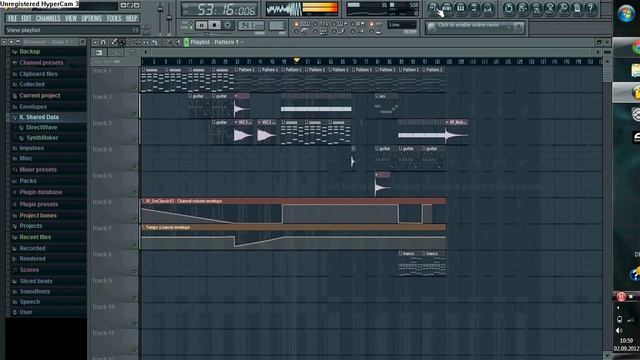
Task: Click to enable online news button
Action: click(475, 27)
